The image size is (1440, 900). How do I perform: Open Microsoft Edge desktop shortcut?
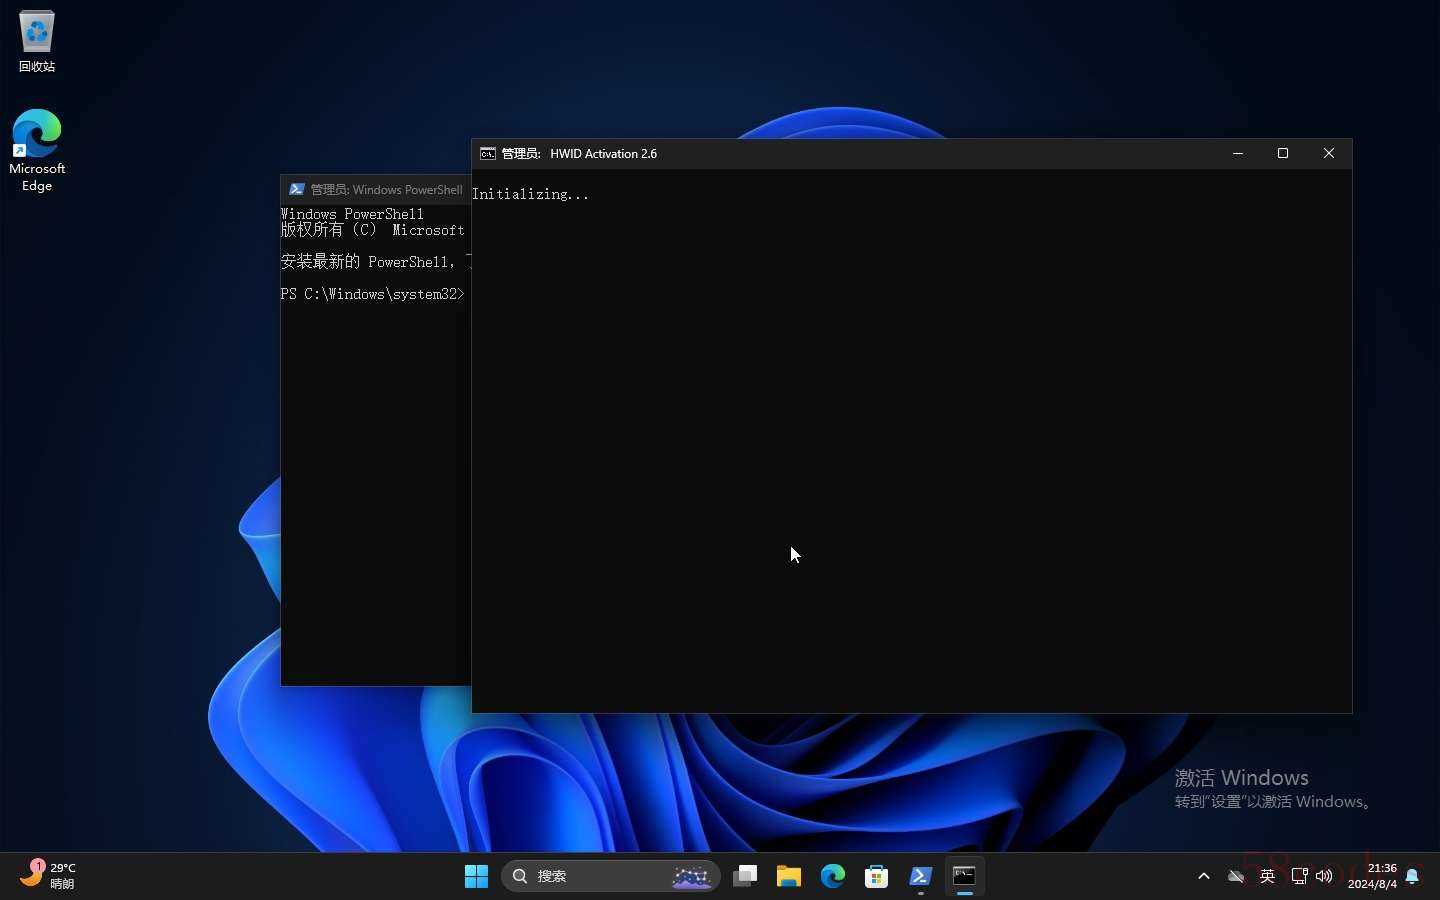pos(37,150)
